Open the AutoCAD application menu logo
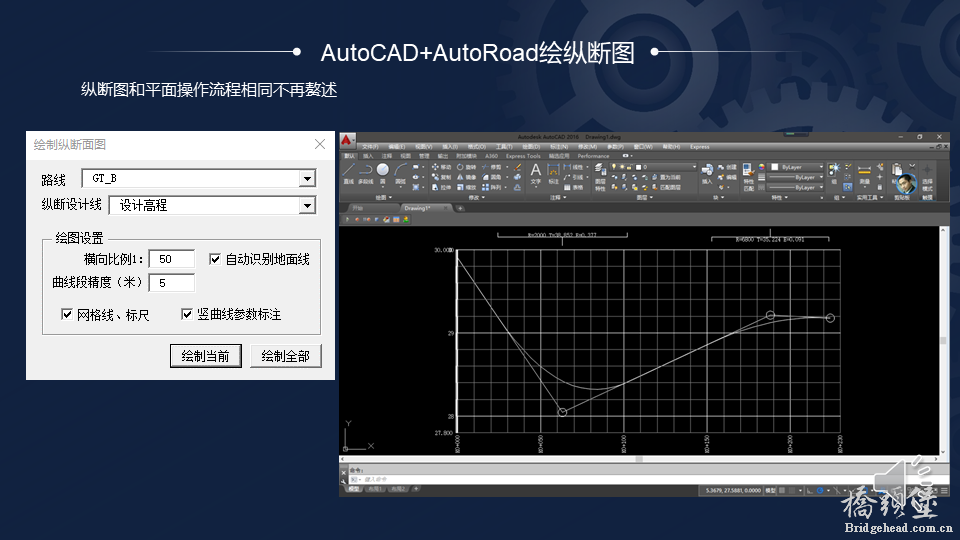Viewport: 960px width, 540px height. point(346,140)
